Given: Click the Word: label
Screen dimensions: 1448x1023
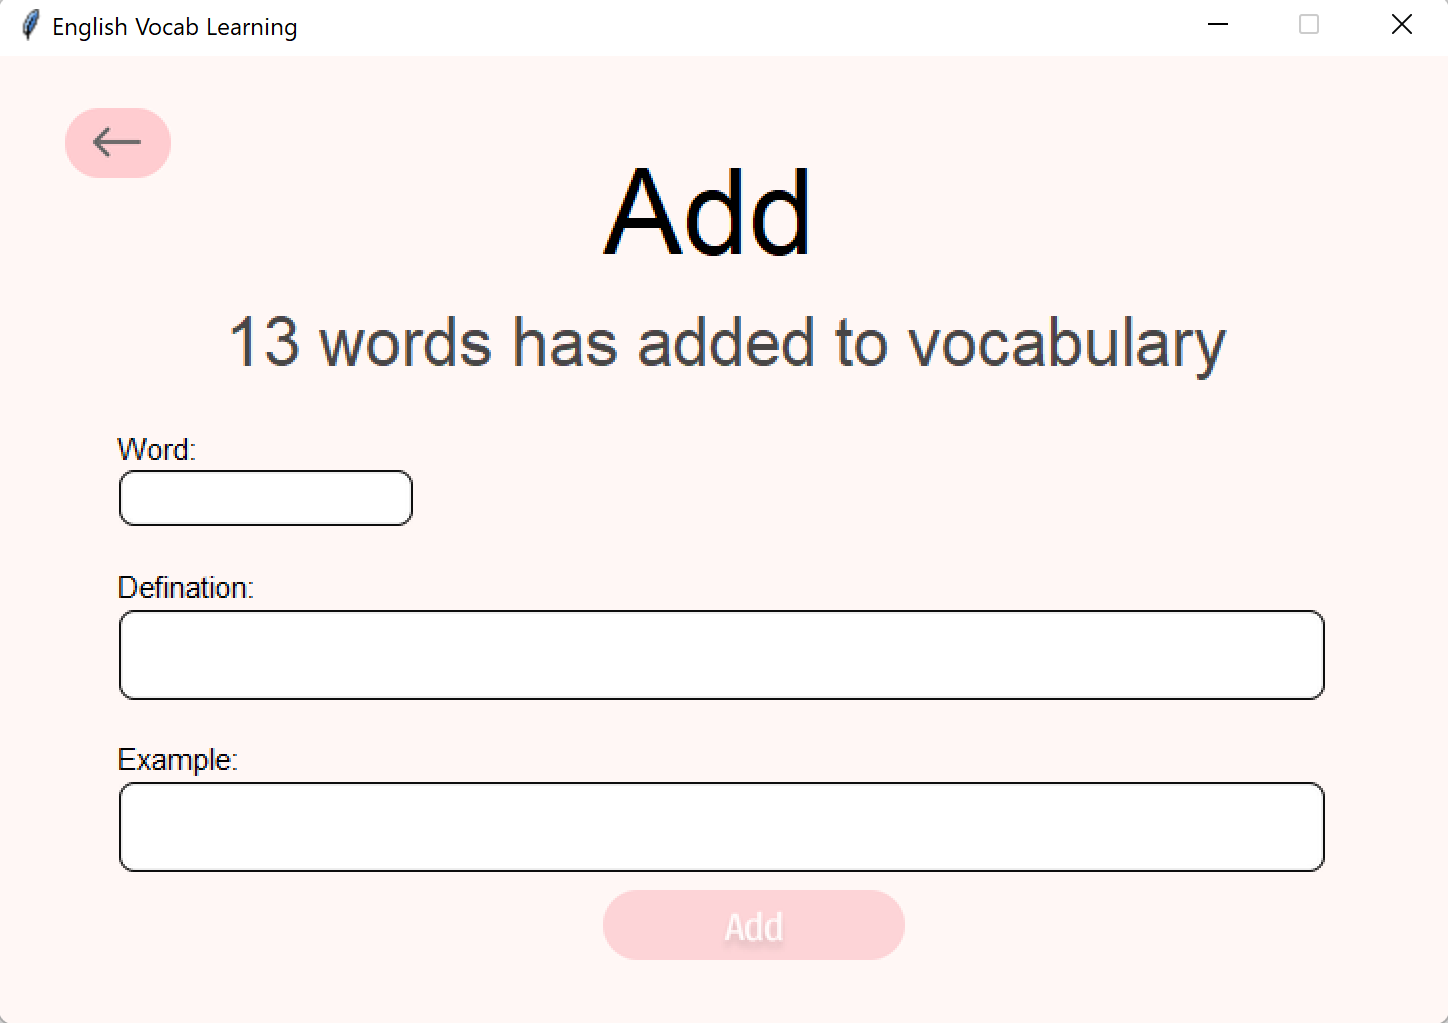Looking at the screenshot, I should (x=156, y=449).
